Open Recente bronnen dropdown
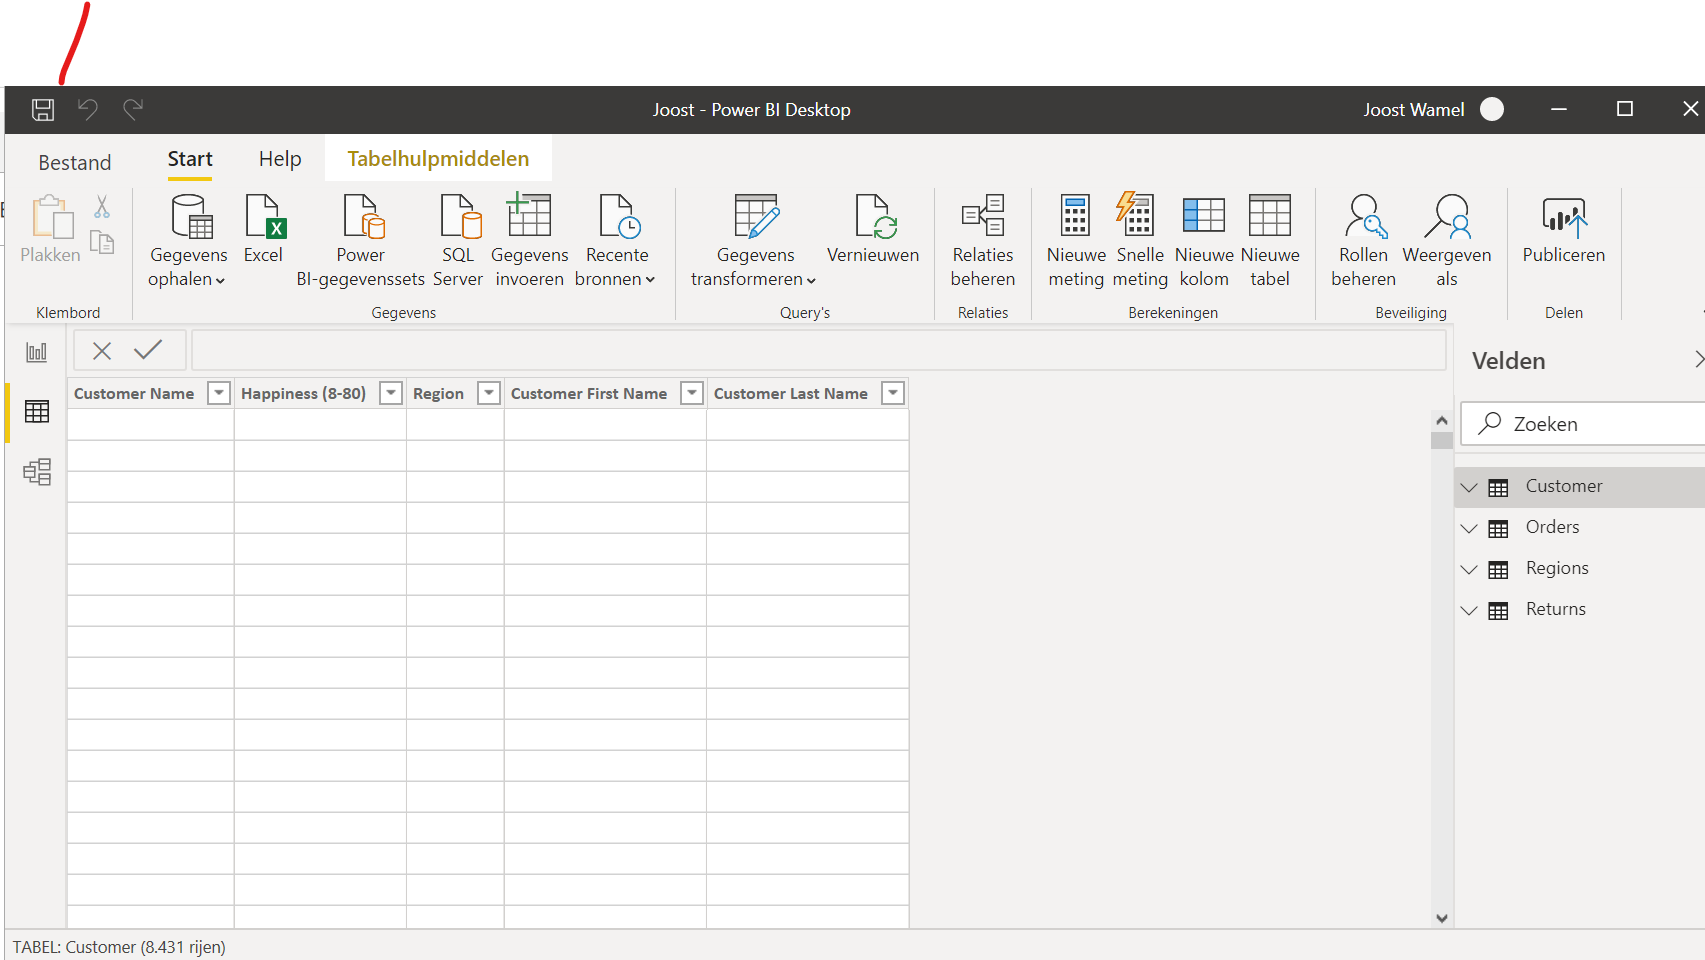 [616, 241]
